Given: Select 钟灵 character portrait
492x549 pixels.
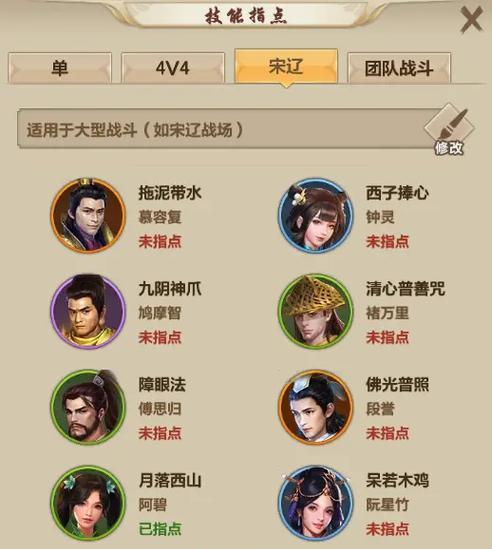Looking at the screenshot, I should tap(316, 215).
